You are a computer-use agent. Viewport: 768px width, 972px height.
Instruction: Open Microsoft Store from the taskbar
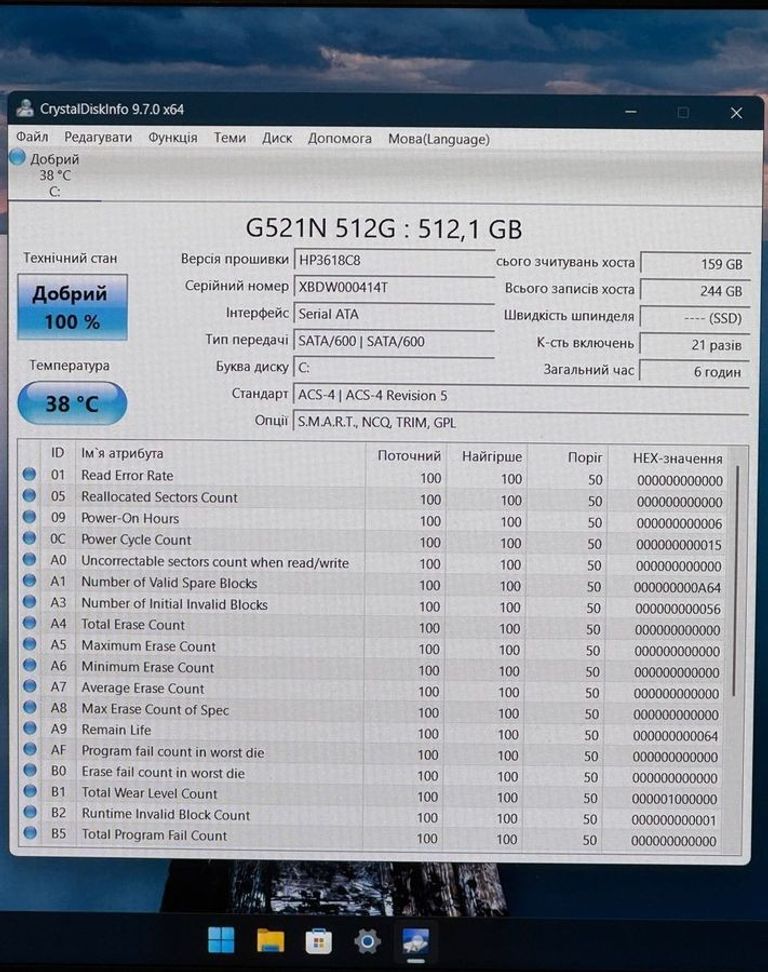(x=318, y=940)
